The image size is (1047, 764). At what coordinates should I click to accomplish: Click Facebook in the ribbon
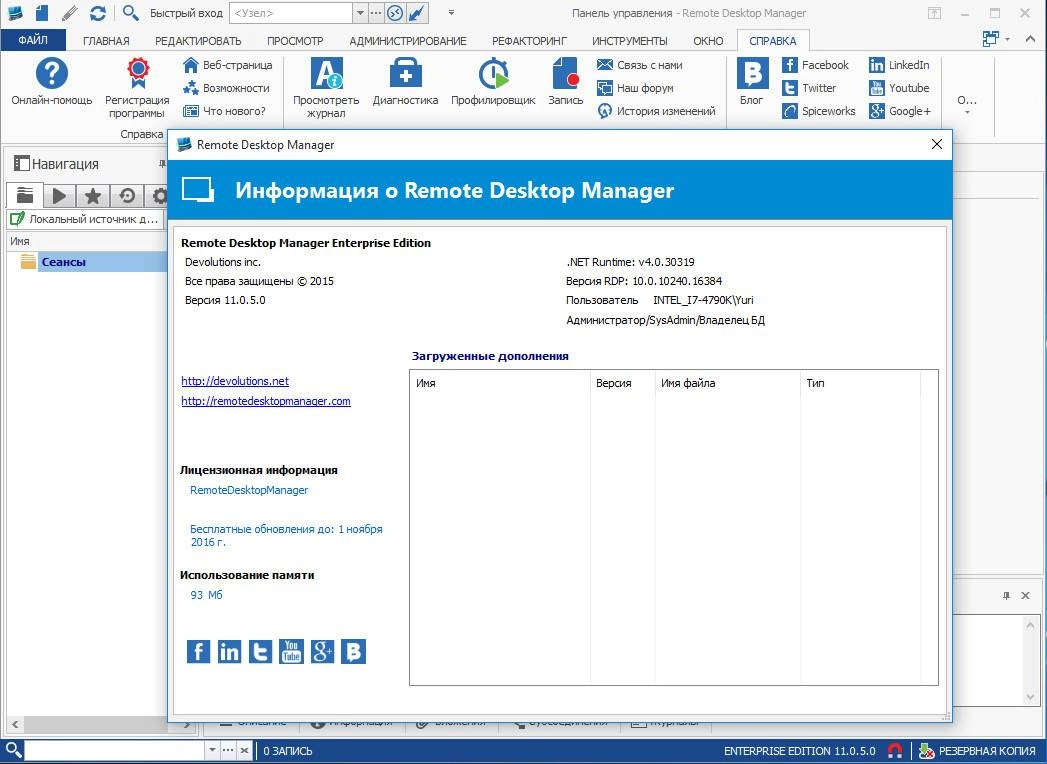pyautogui.click(x=815, y=65)
